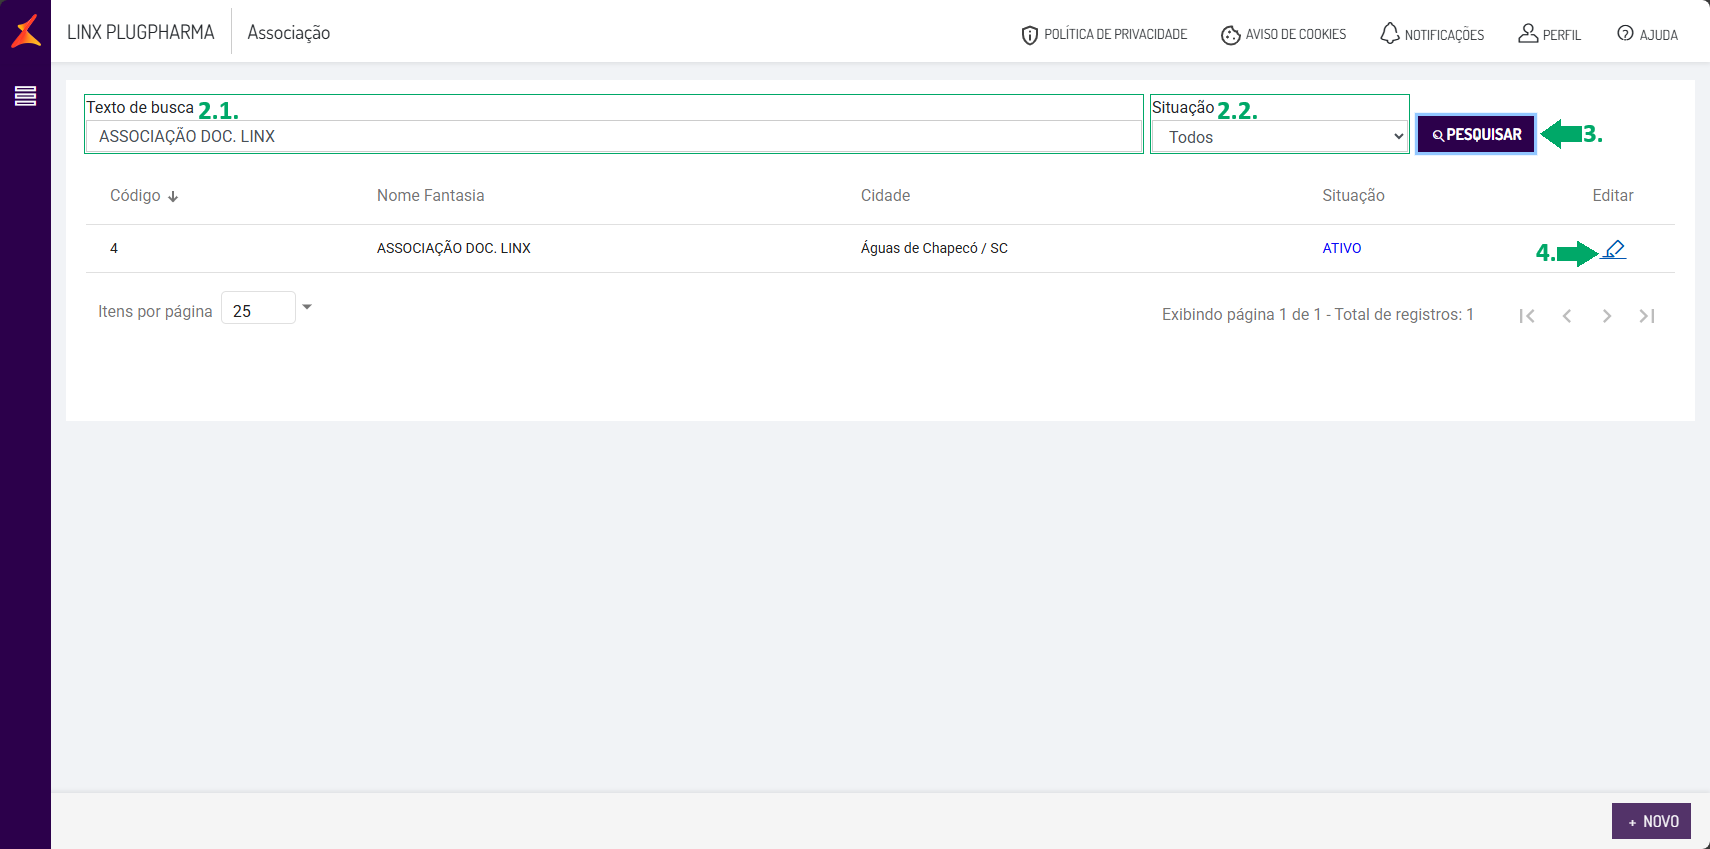Image resolution: width=1710 pixels, height=849 pixels.
Task: Go to next page of results
Action: pyautogui.click(x=1607, y=316)
